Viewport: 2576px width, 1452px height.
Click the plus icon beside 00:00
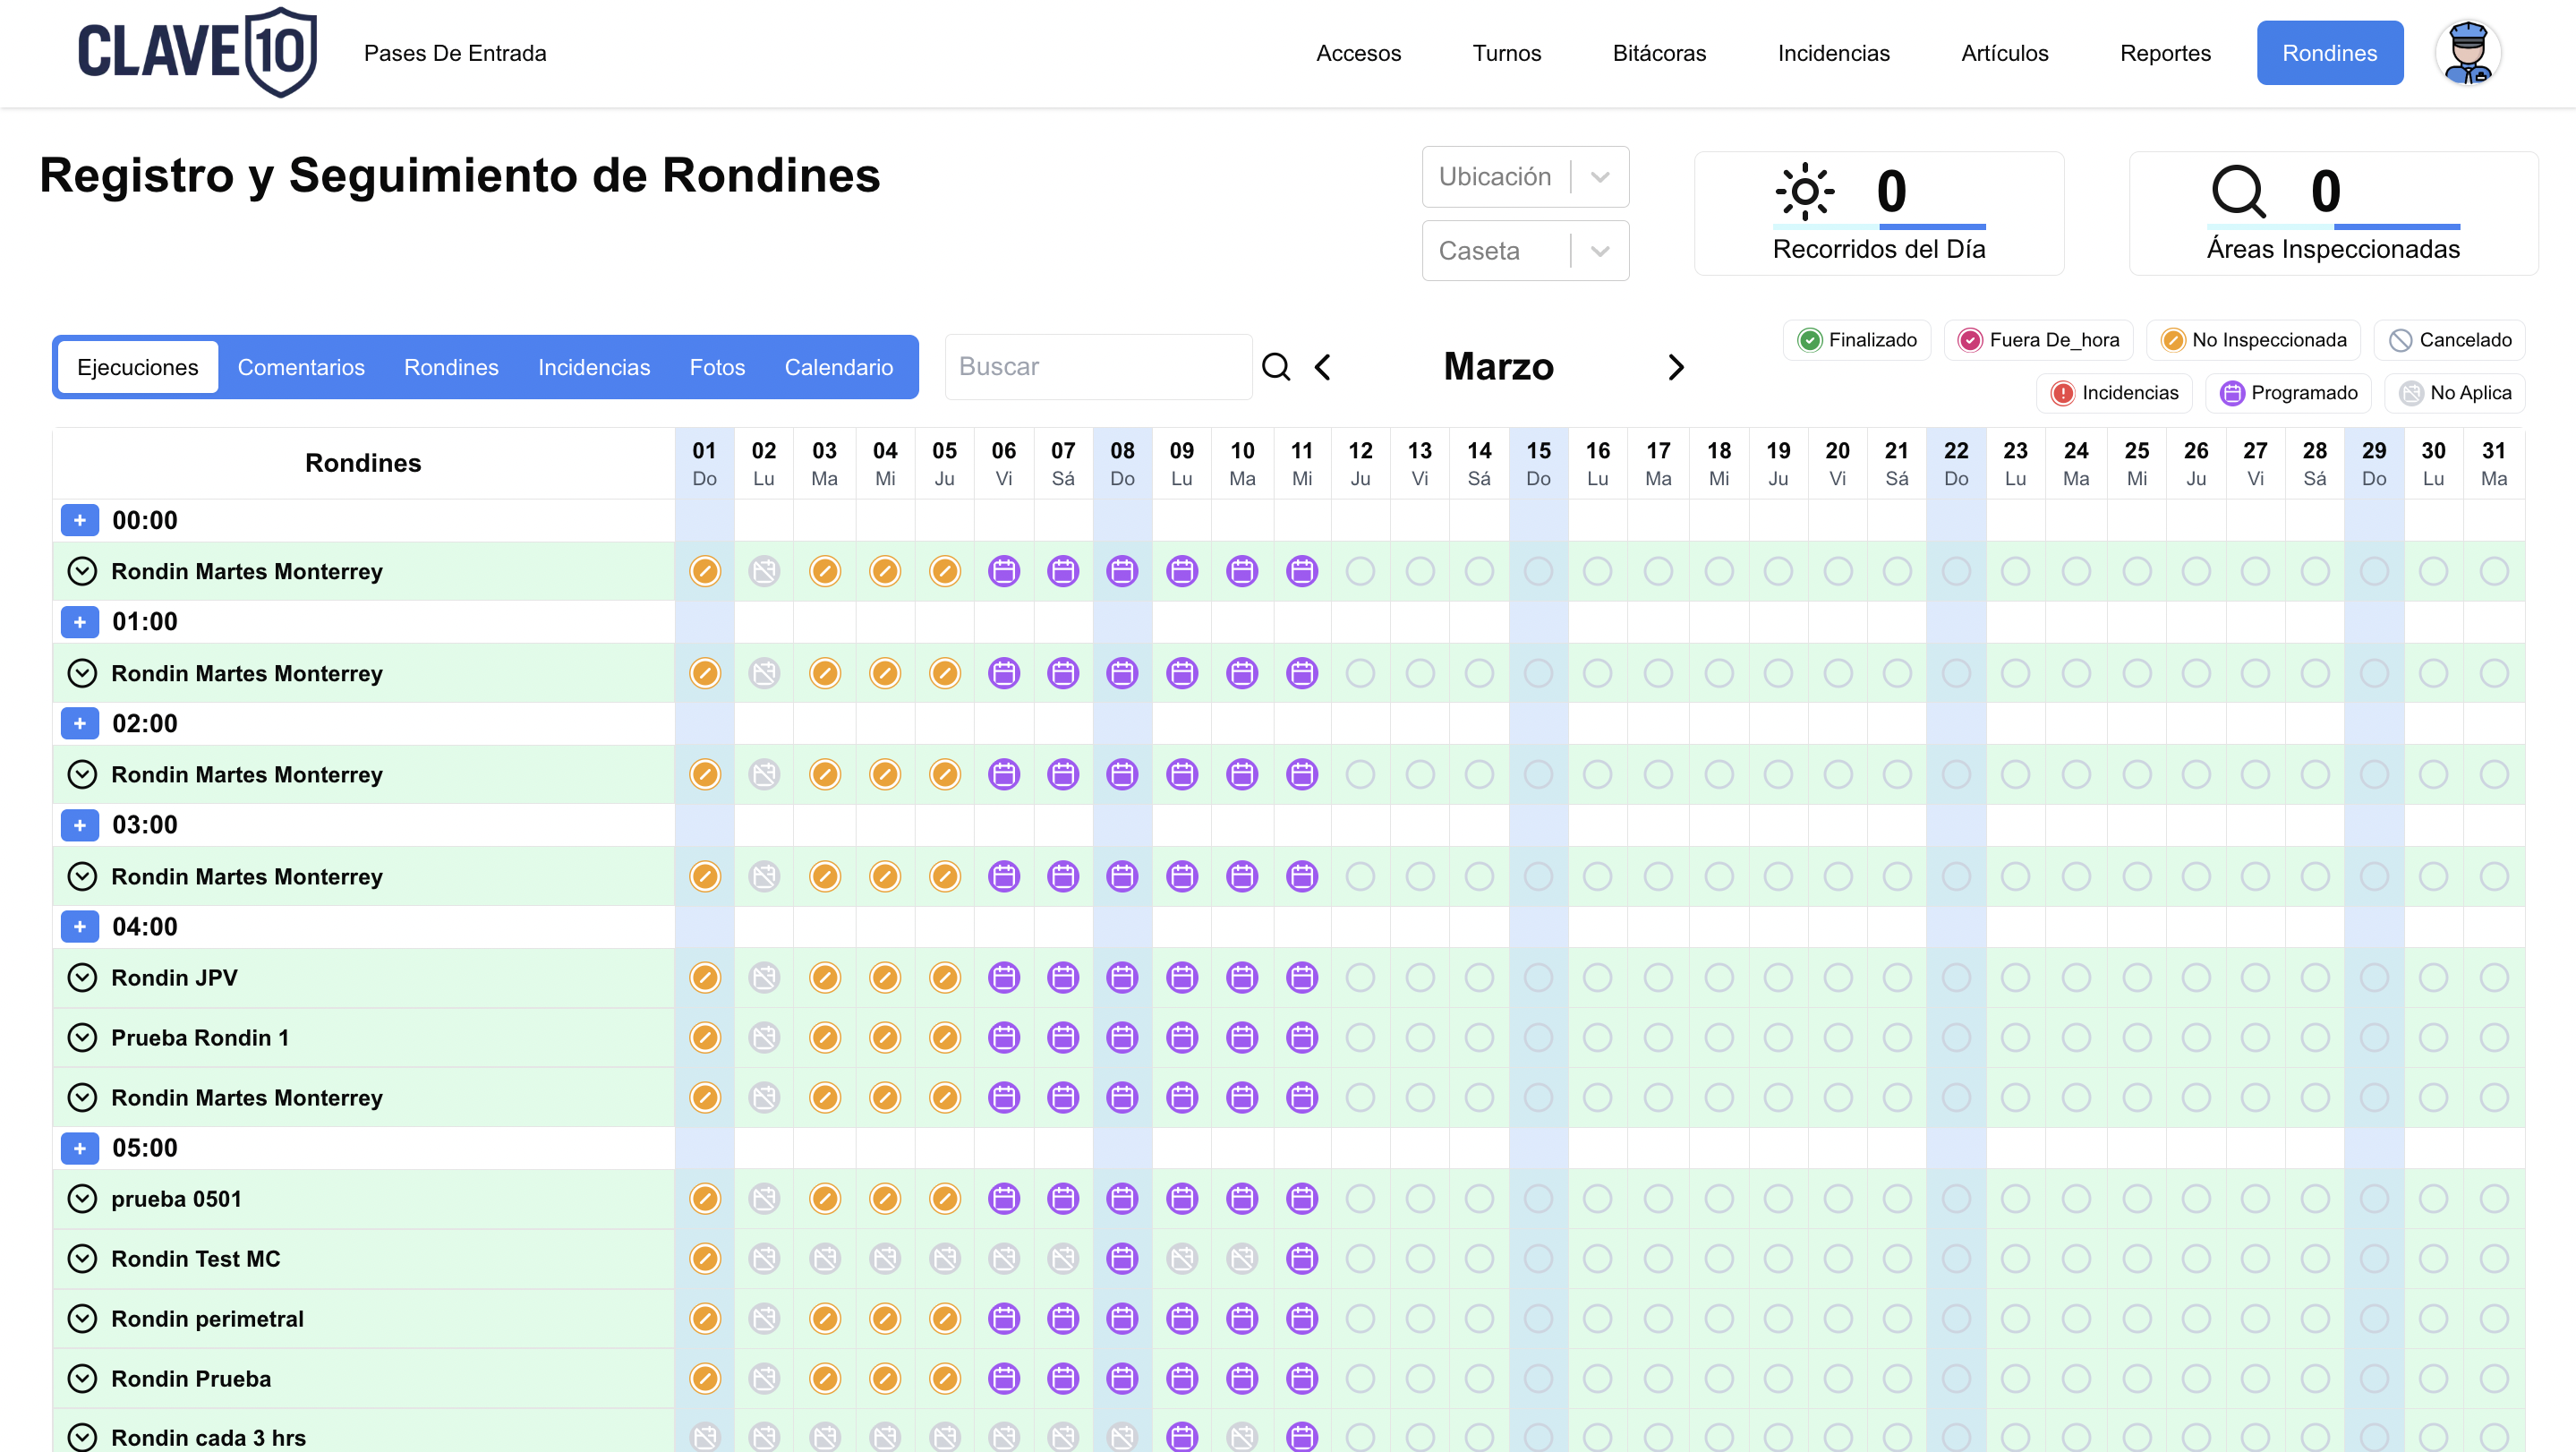(x=80, y=520)
